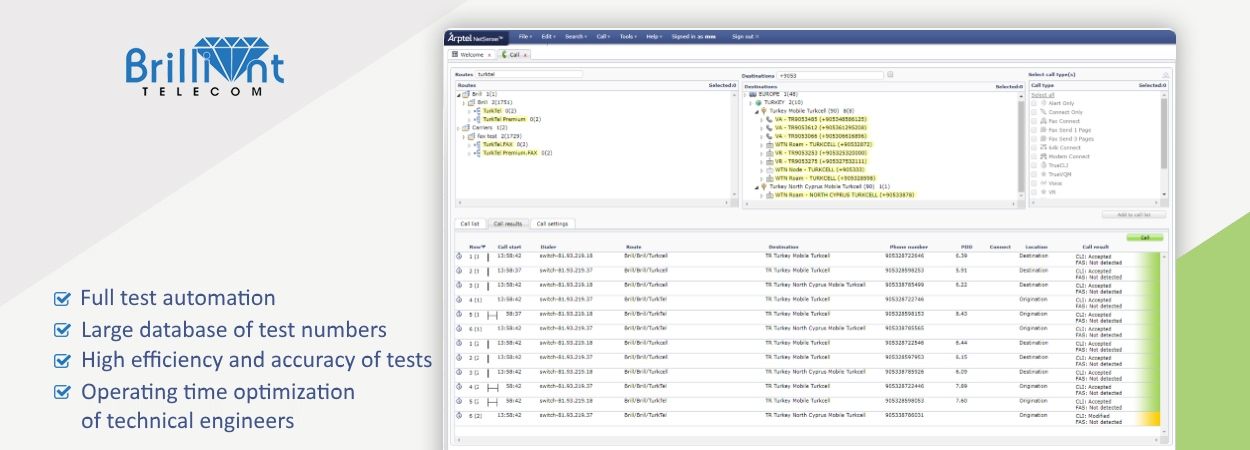Click the Modem Connect call type icon

pyautogui.click(x=1043, y=157)
